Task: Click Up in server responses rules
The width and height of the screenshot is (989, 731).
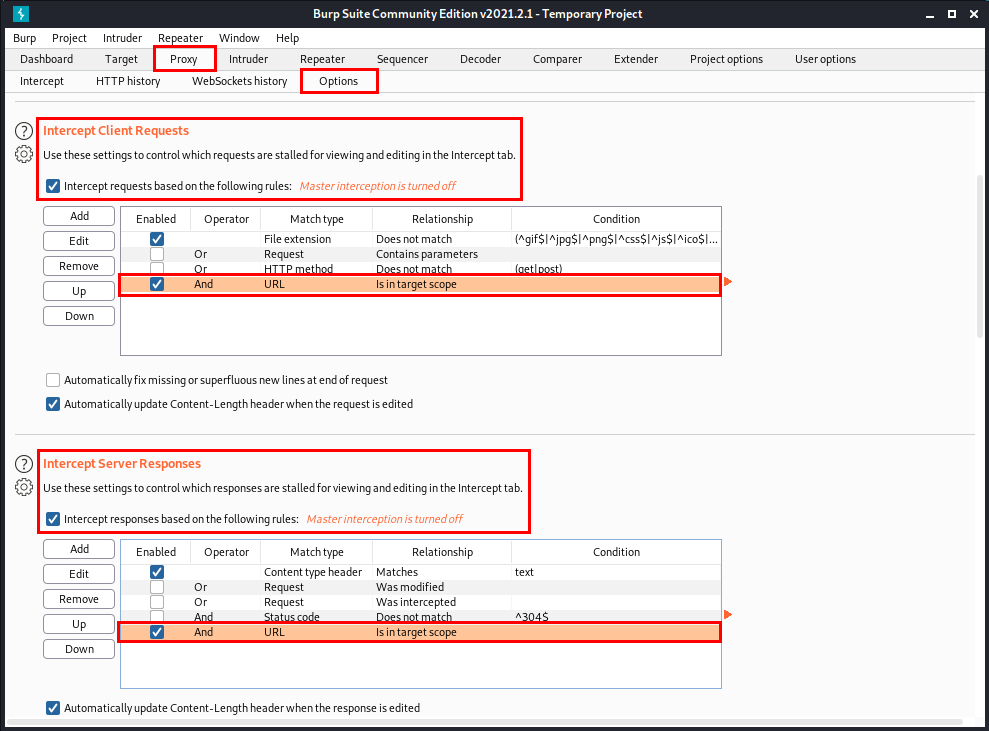Action: [79, 624]
